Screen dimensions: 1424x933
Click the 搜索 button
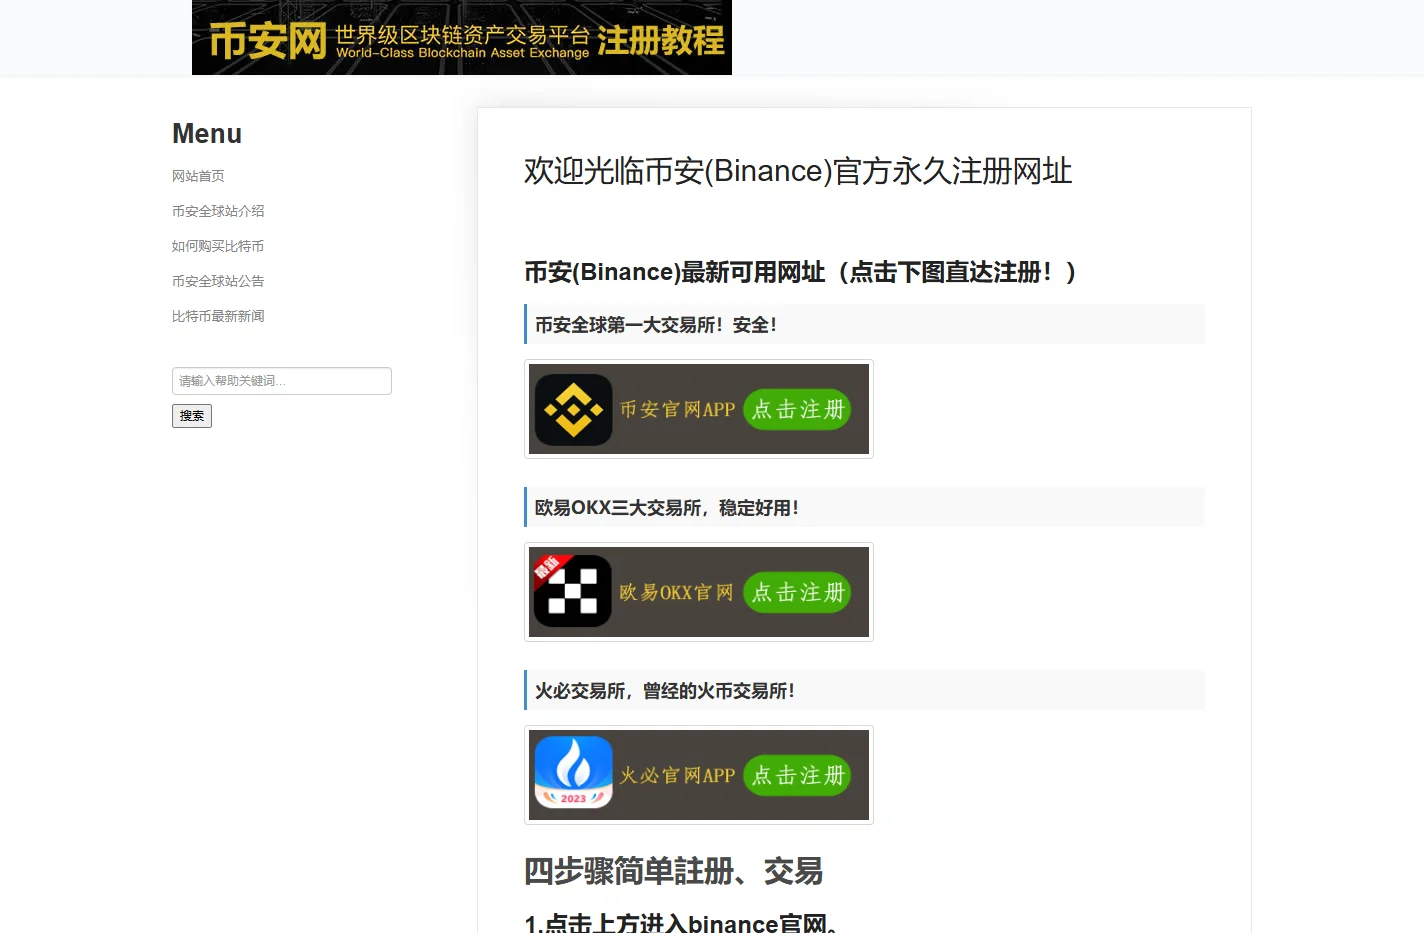click(192, 416)
